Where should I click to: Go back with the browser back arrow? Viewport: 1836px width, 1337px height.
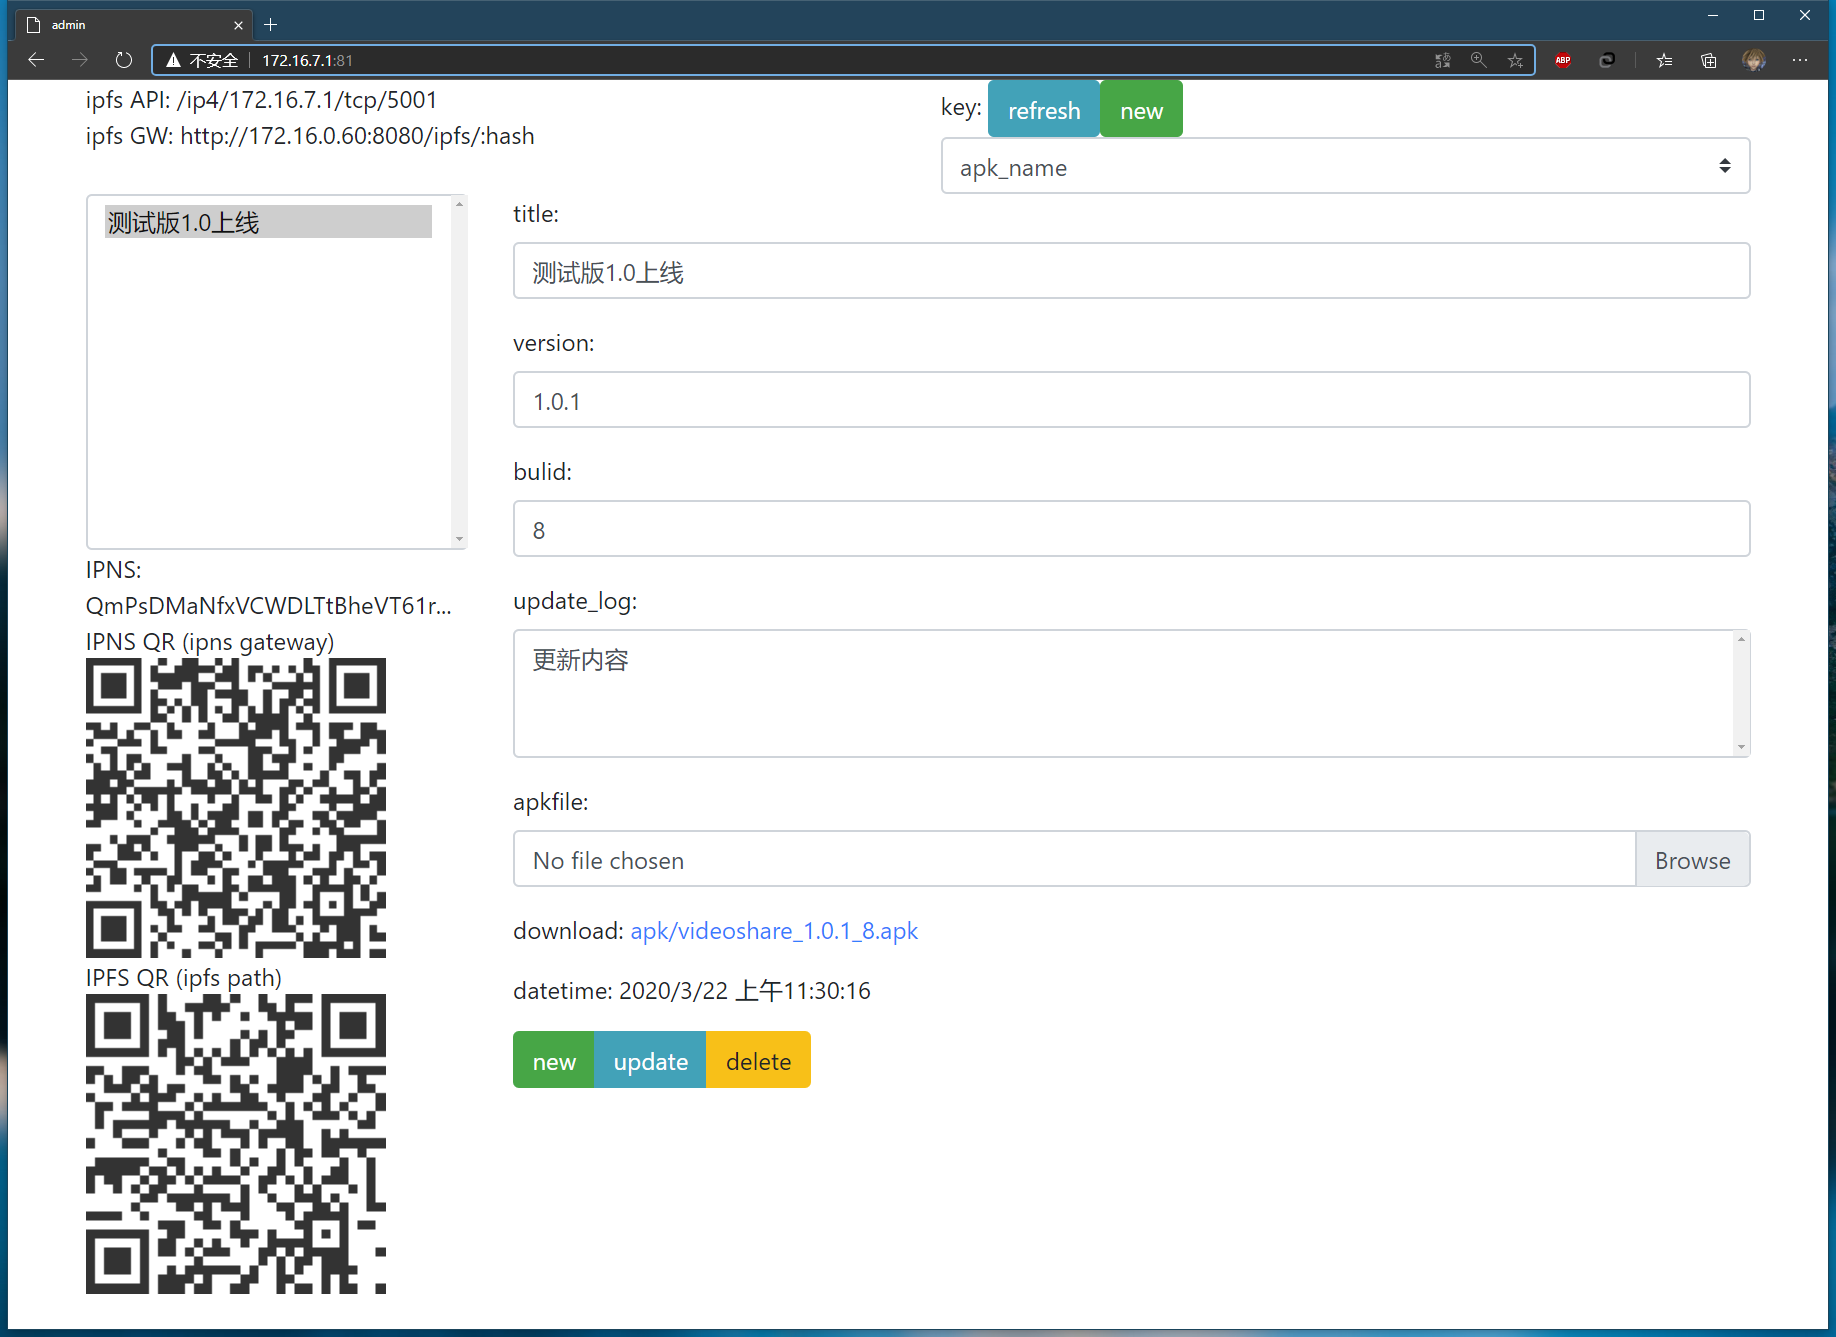(x=36, y=60)
